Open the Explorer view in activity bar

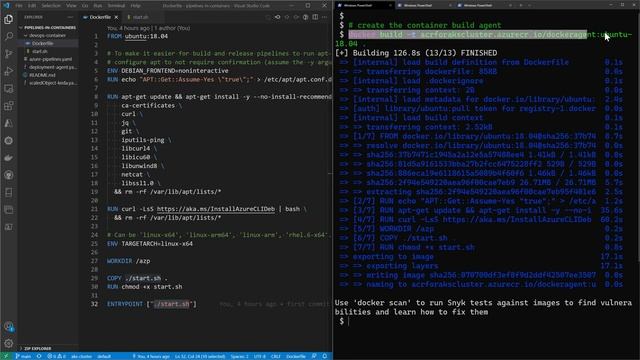click(x=9, y=19)
